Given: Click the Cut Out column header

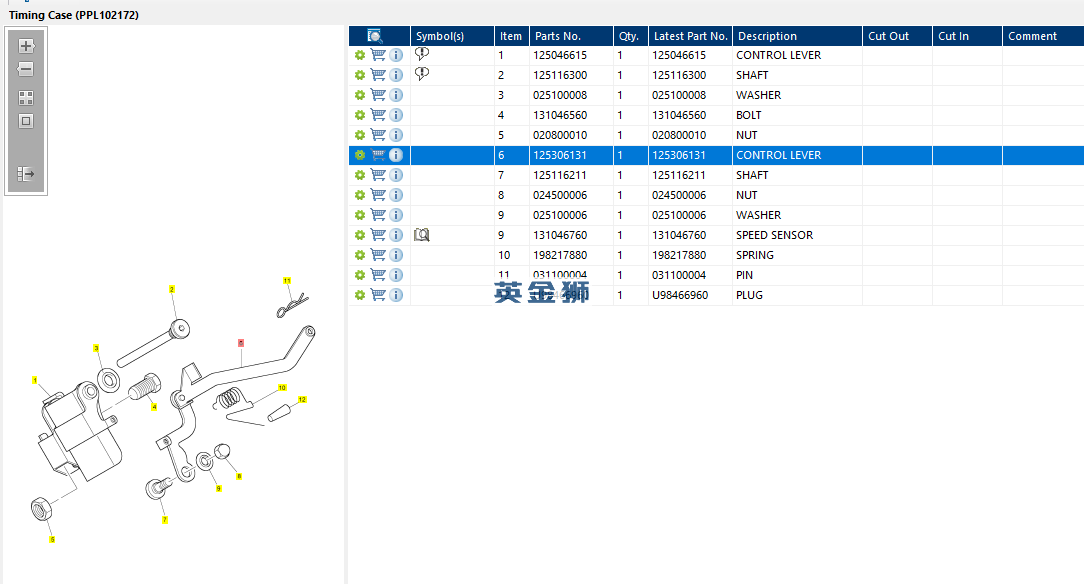Looking at the screenshot, I should 897,36.
